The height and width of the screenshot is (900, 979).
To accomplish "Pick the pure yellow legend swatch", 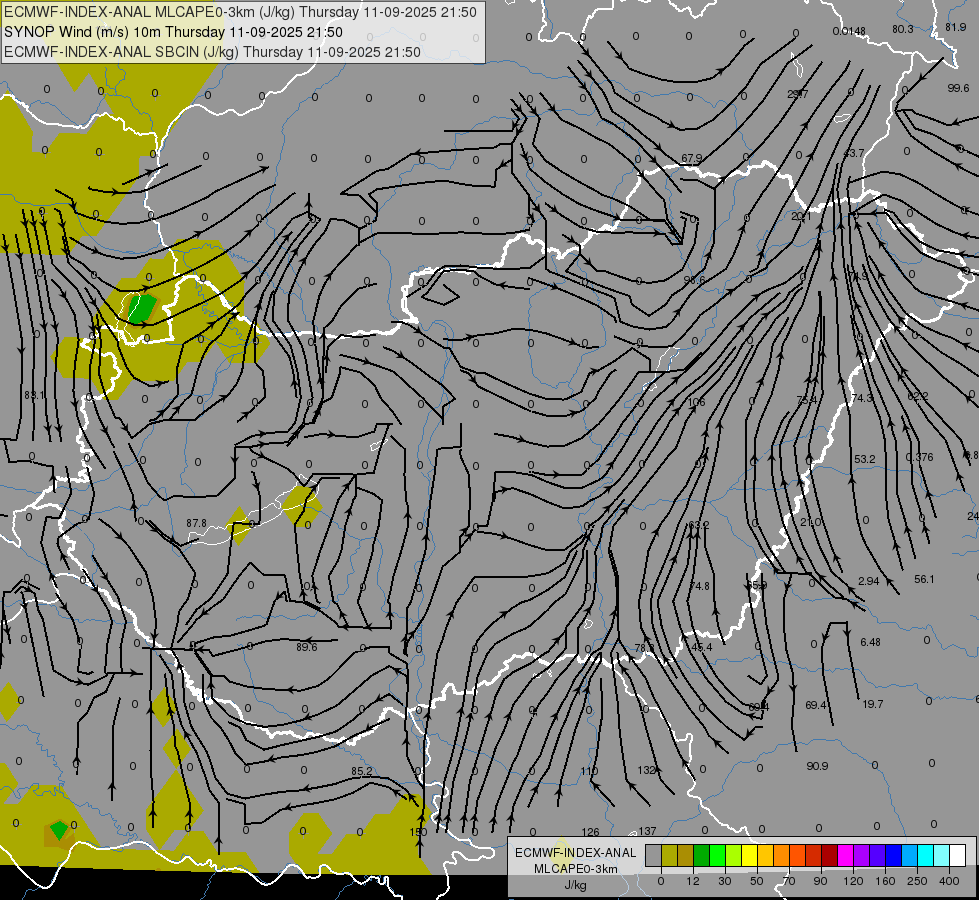I will point(750,855).
